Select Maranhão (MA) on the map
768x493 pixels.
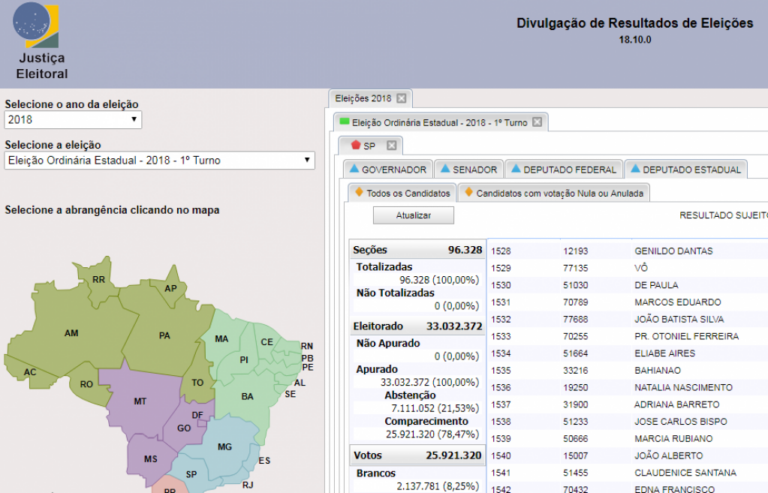tap(221, 339)
